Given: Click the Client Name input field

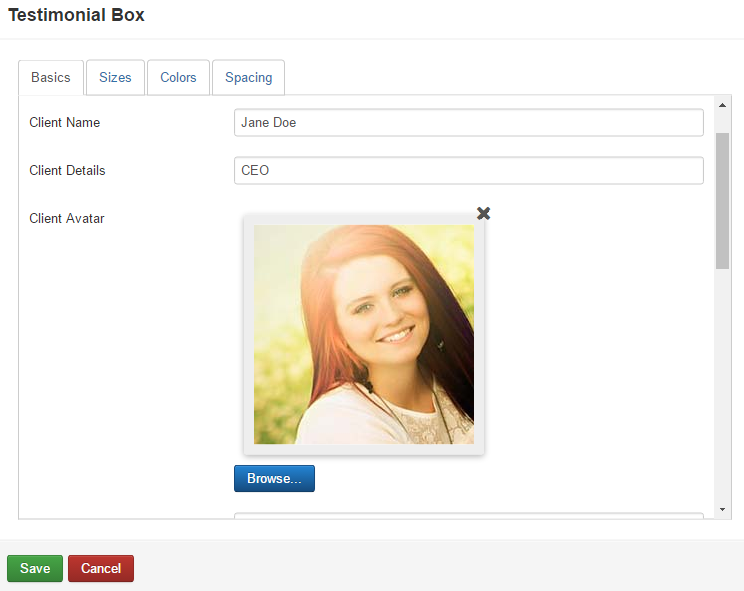Looking at the screenshot, I should 469,122.
